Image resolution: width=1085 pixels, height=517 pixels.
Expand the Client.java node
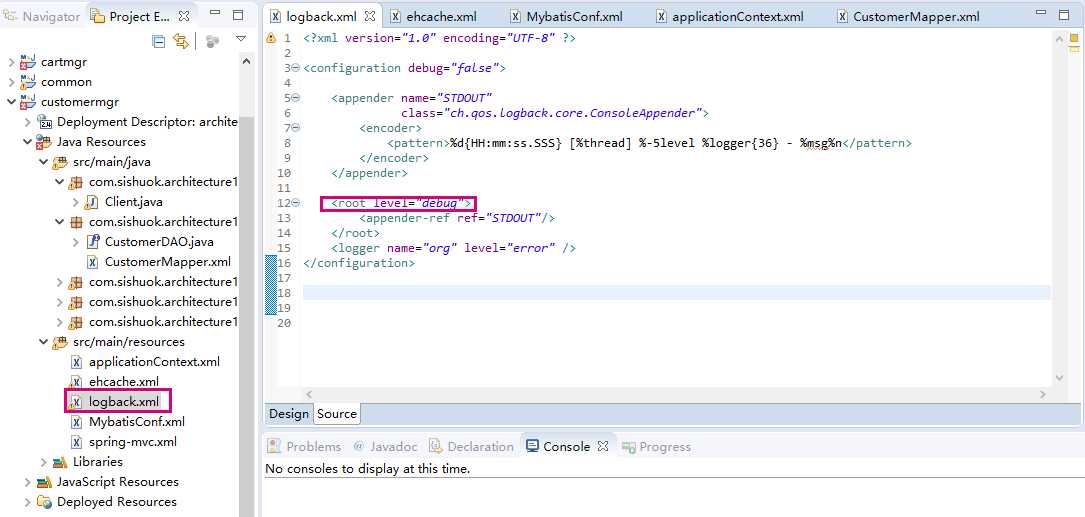pos(75,202)
